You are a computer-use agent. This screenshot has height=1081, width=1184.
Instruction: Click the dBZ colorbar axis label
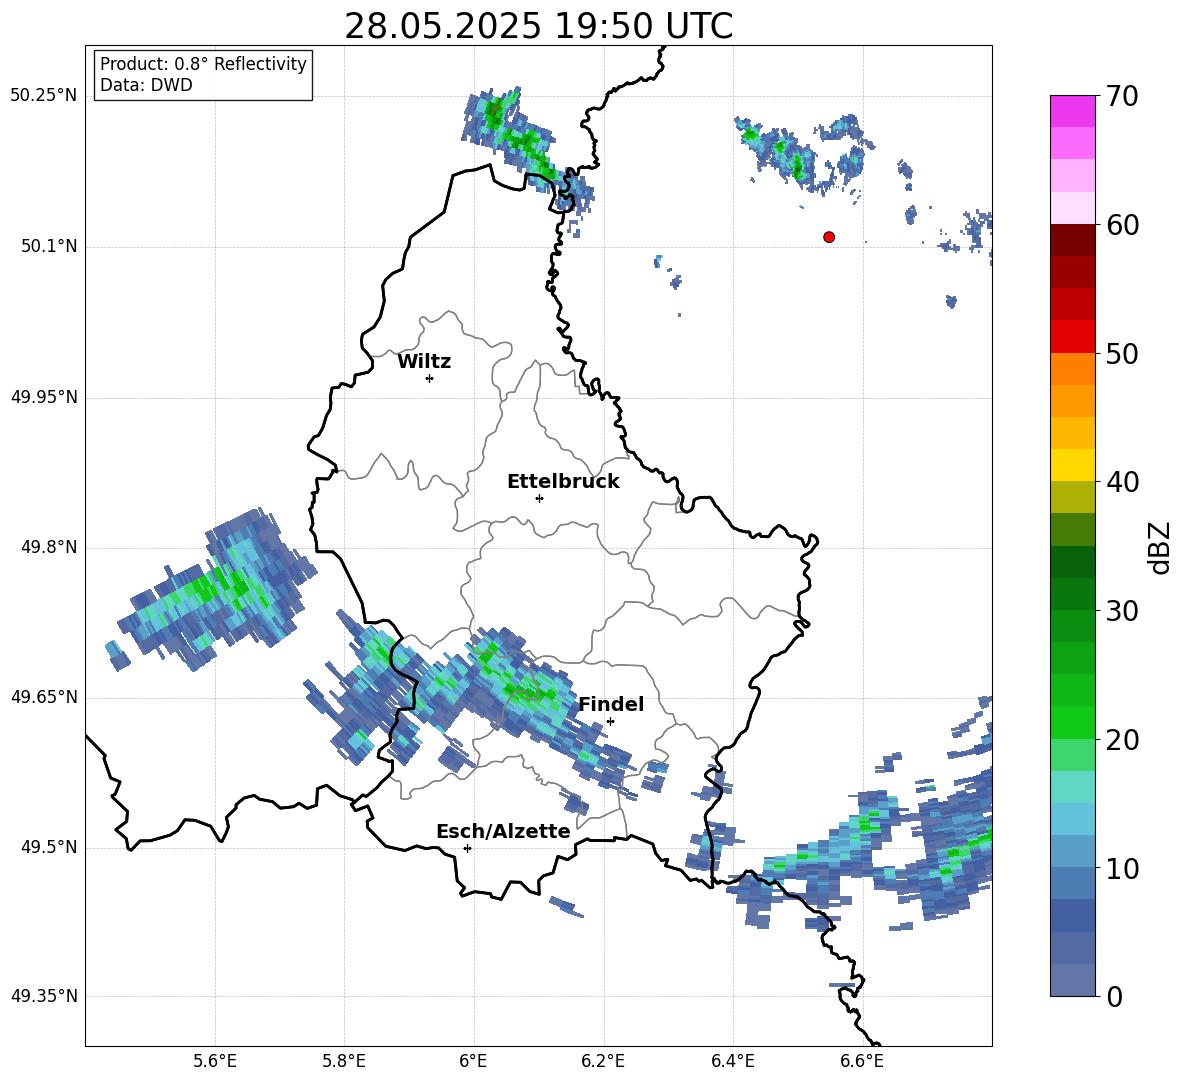pos(1161,547)
